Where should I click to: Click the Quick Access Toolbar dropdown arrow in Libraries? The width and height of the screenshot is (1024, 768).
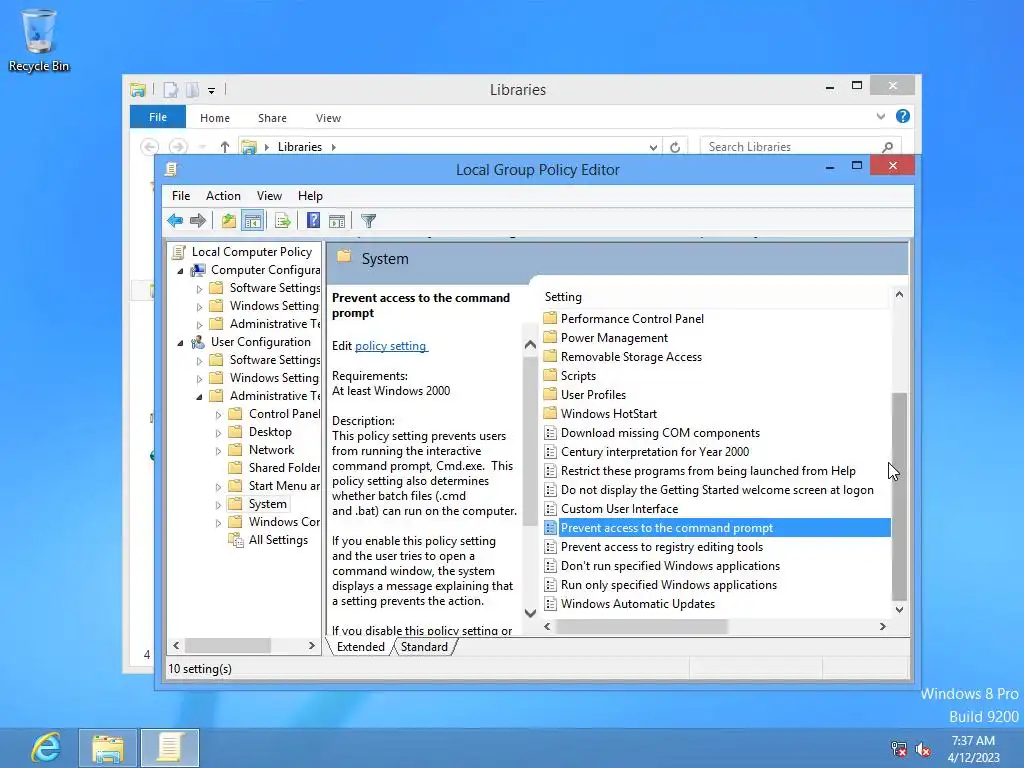coord(212,91)
